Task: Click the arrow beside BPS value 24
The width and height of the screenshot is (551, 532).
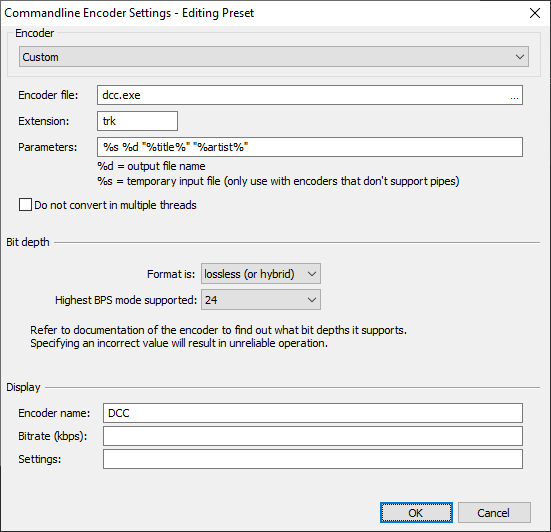Action: (x=312, y=300)
